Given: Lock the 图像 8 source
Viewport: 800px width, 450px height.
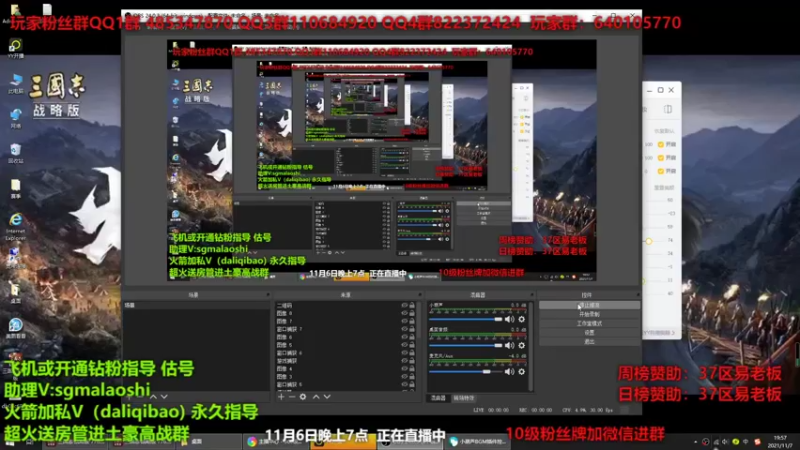Looking at the screenshot, I should [x=412, y=313].
